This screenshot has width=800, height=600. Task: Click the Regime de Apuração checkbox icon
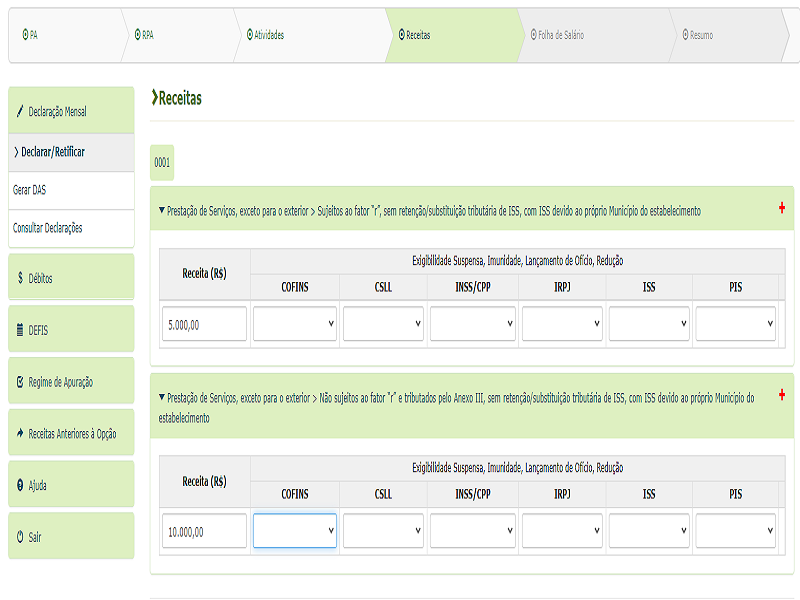point(20,382)
